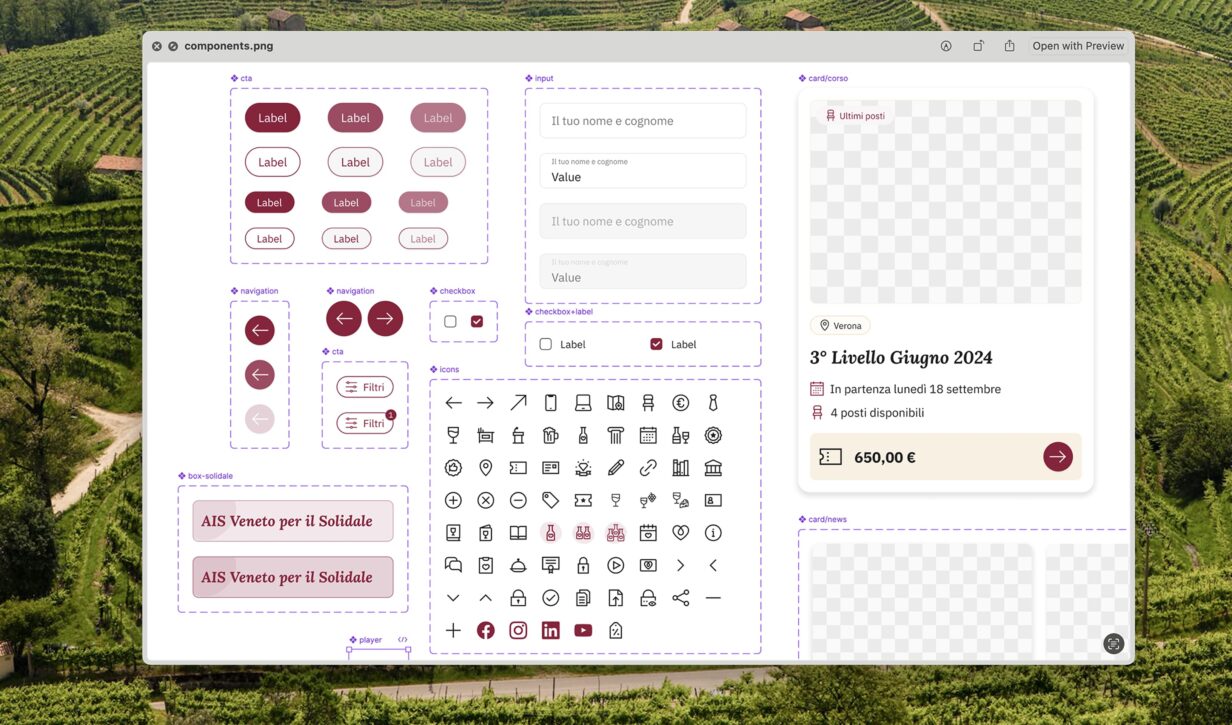
Task: Select the classical column icon
Action: (x=615, y=435)
